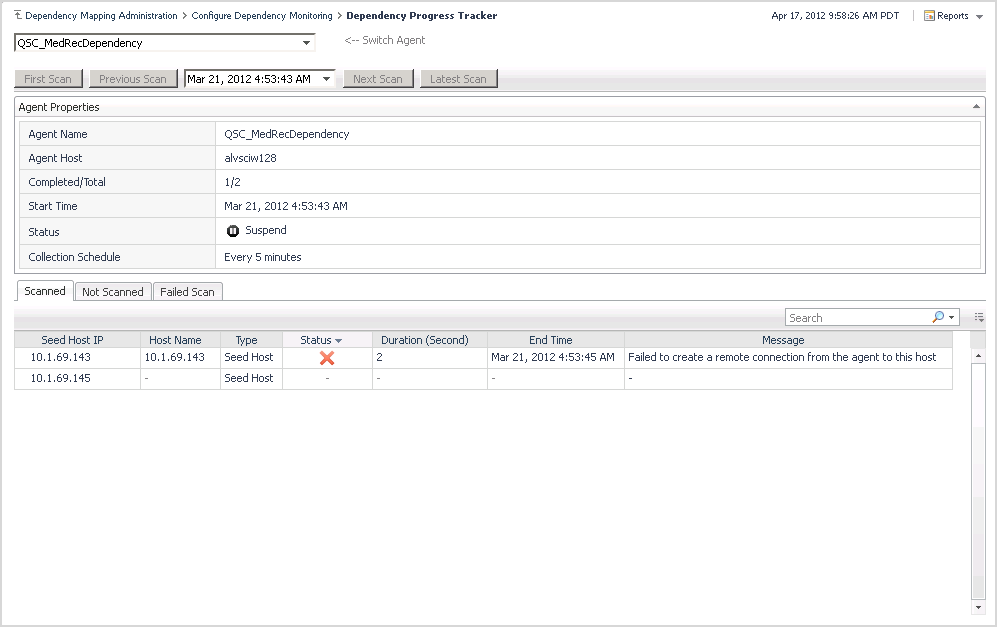Switch to the Scanned tab
The width and height of the screenshot is (997, 627).
coord(45,291)
